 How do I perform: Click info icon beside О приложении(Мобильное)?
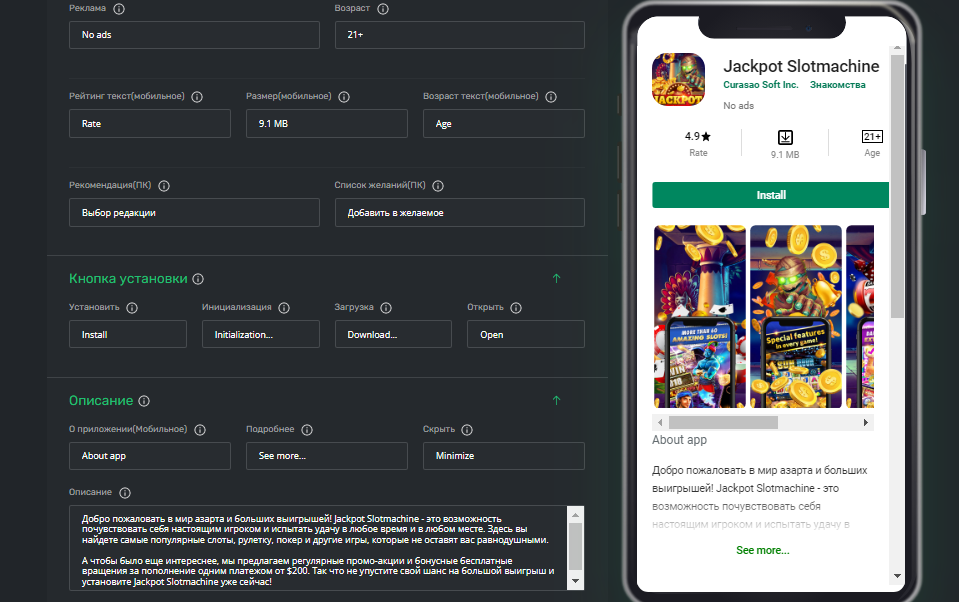point(200,430)
